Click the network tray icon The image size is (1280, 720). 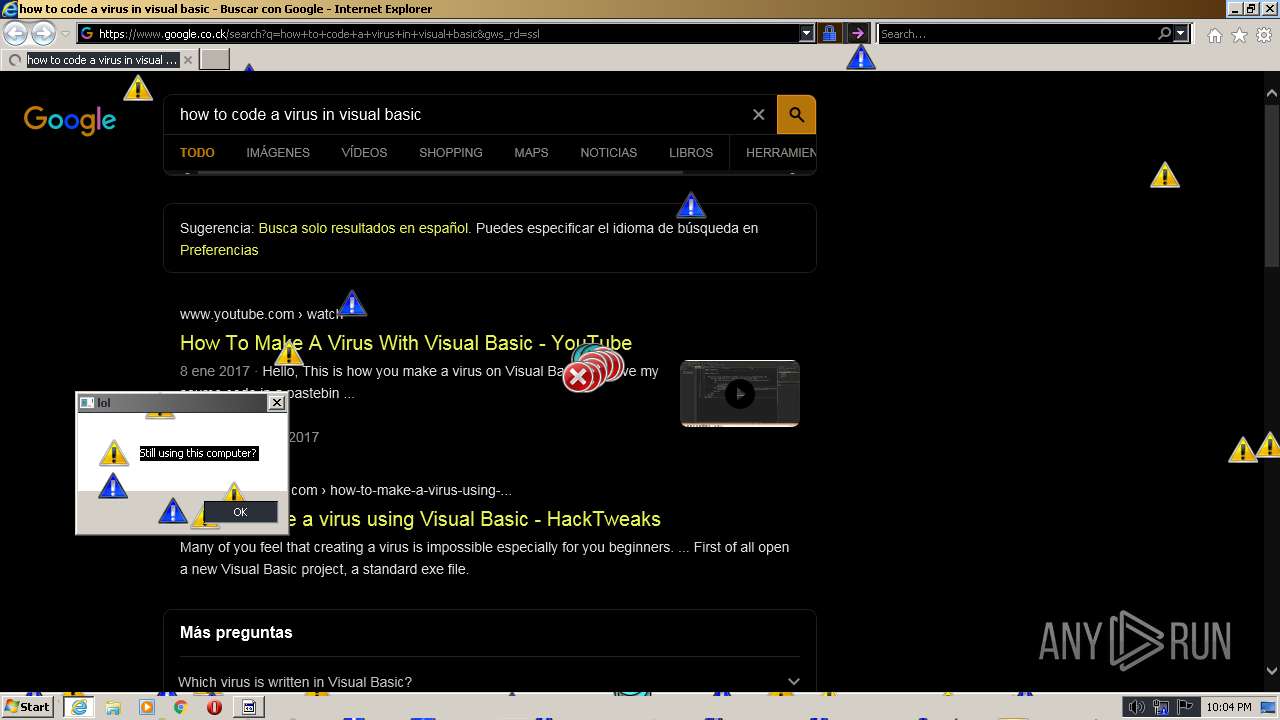click(1161, 707)
